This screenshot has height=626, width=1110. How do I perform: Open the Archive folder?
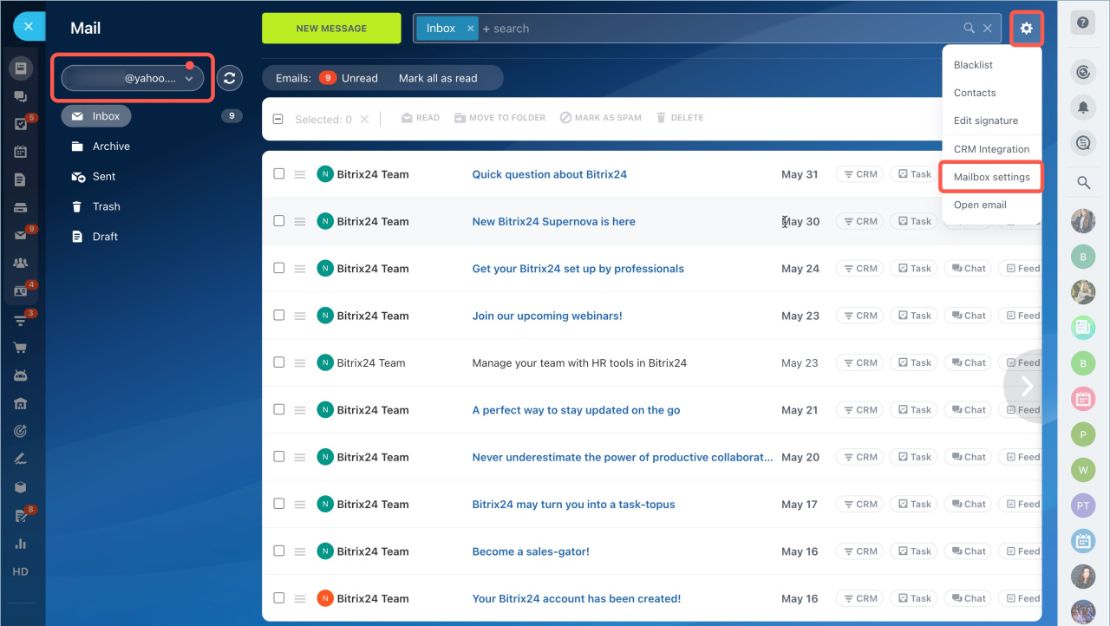(111, 146)
